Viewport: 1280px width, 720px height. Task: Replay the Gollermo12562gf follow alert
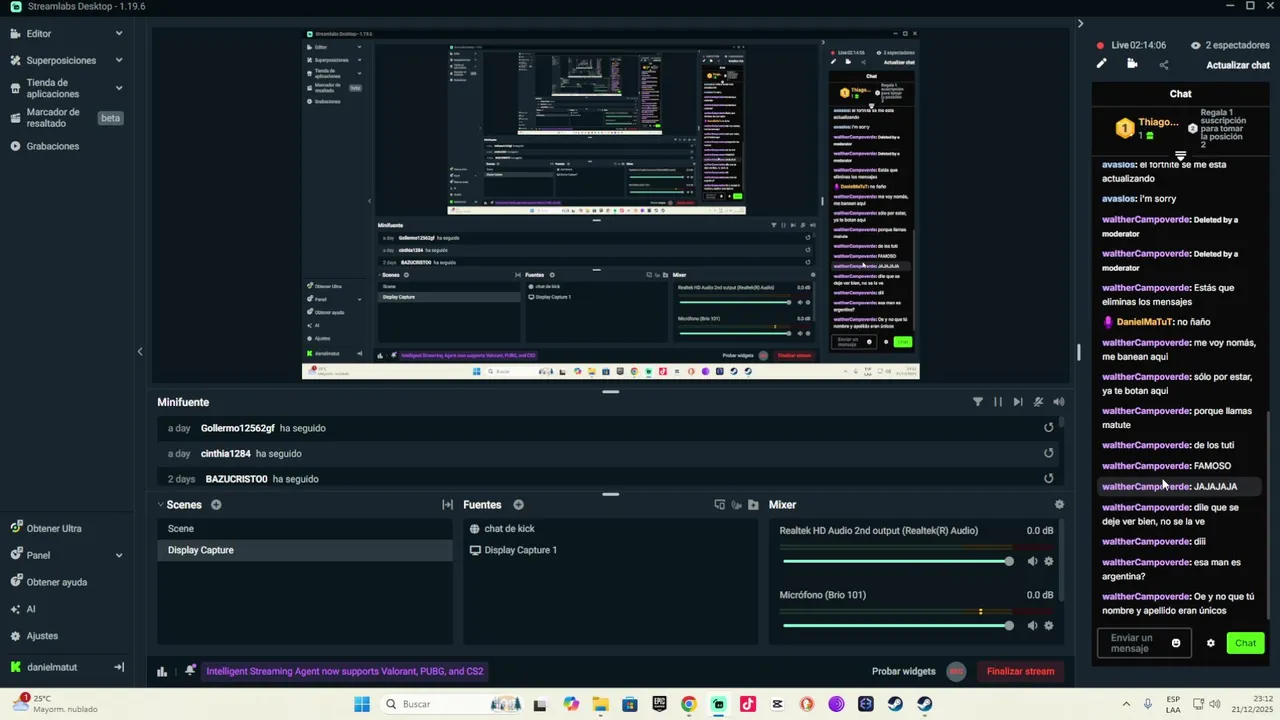[1049, 428]
